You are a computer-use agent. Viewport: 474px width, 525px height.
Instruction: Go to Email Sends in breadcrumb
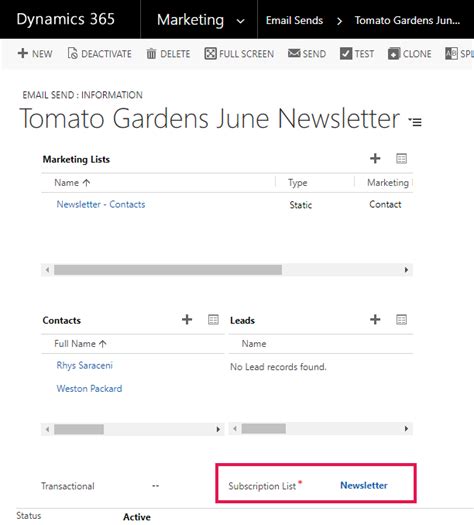pos(294,20)
